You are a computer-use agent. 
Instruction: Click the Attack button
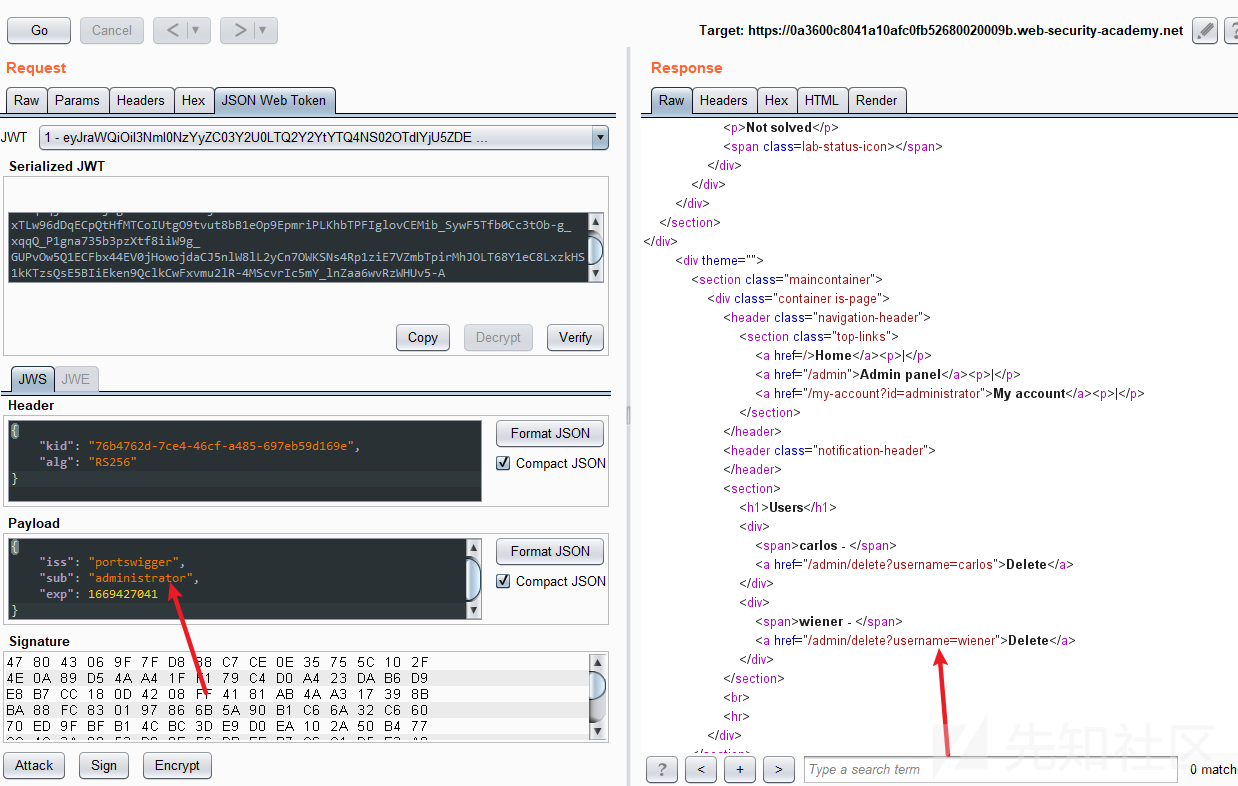[x=34, y=765]
